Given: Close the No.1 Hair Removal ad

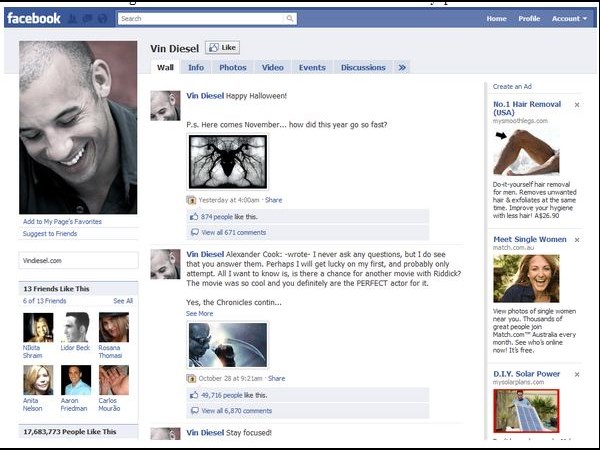Looking at the screenshot, I should click(x=577, y=105).
